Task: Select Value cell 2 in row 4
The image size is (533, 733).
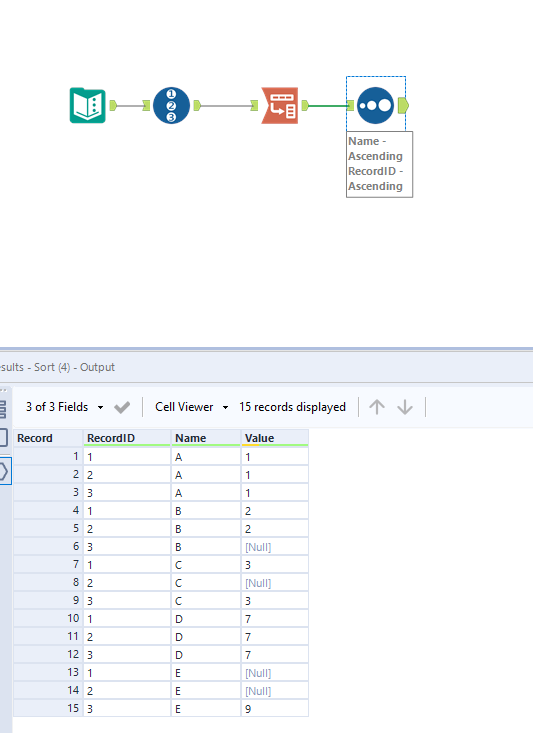Action: coord(274,511)
